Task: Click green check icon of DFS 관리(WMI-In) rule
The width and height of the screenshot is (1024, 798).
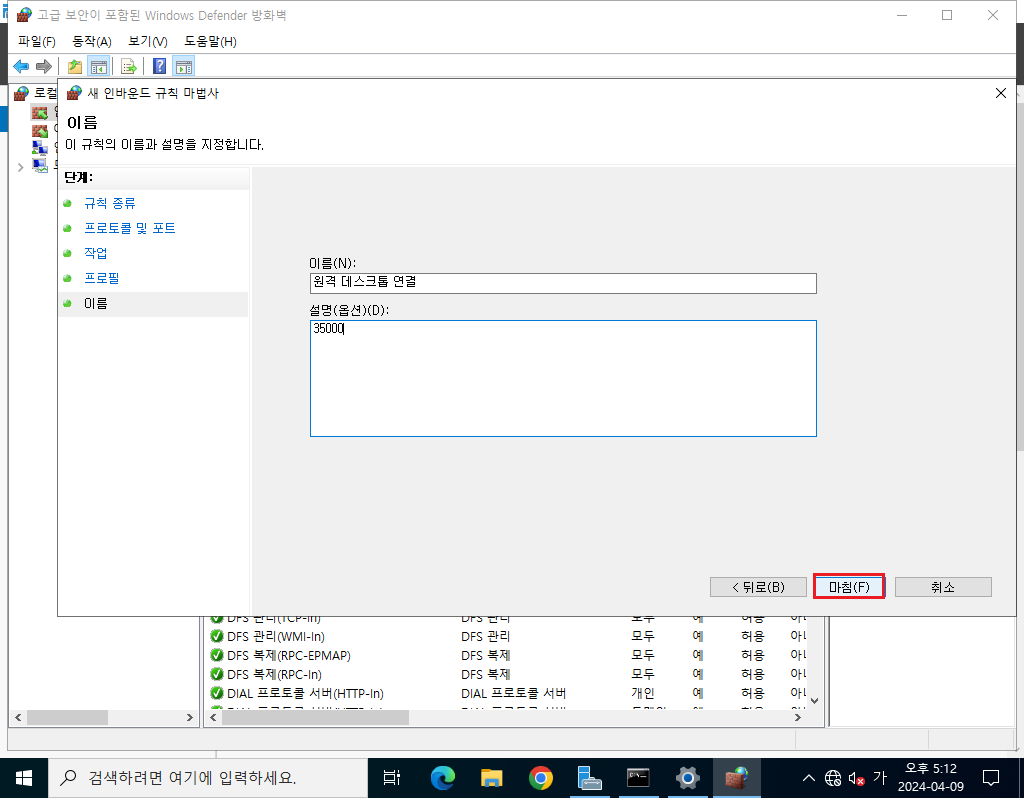Action: [x=217, y=636]
